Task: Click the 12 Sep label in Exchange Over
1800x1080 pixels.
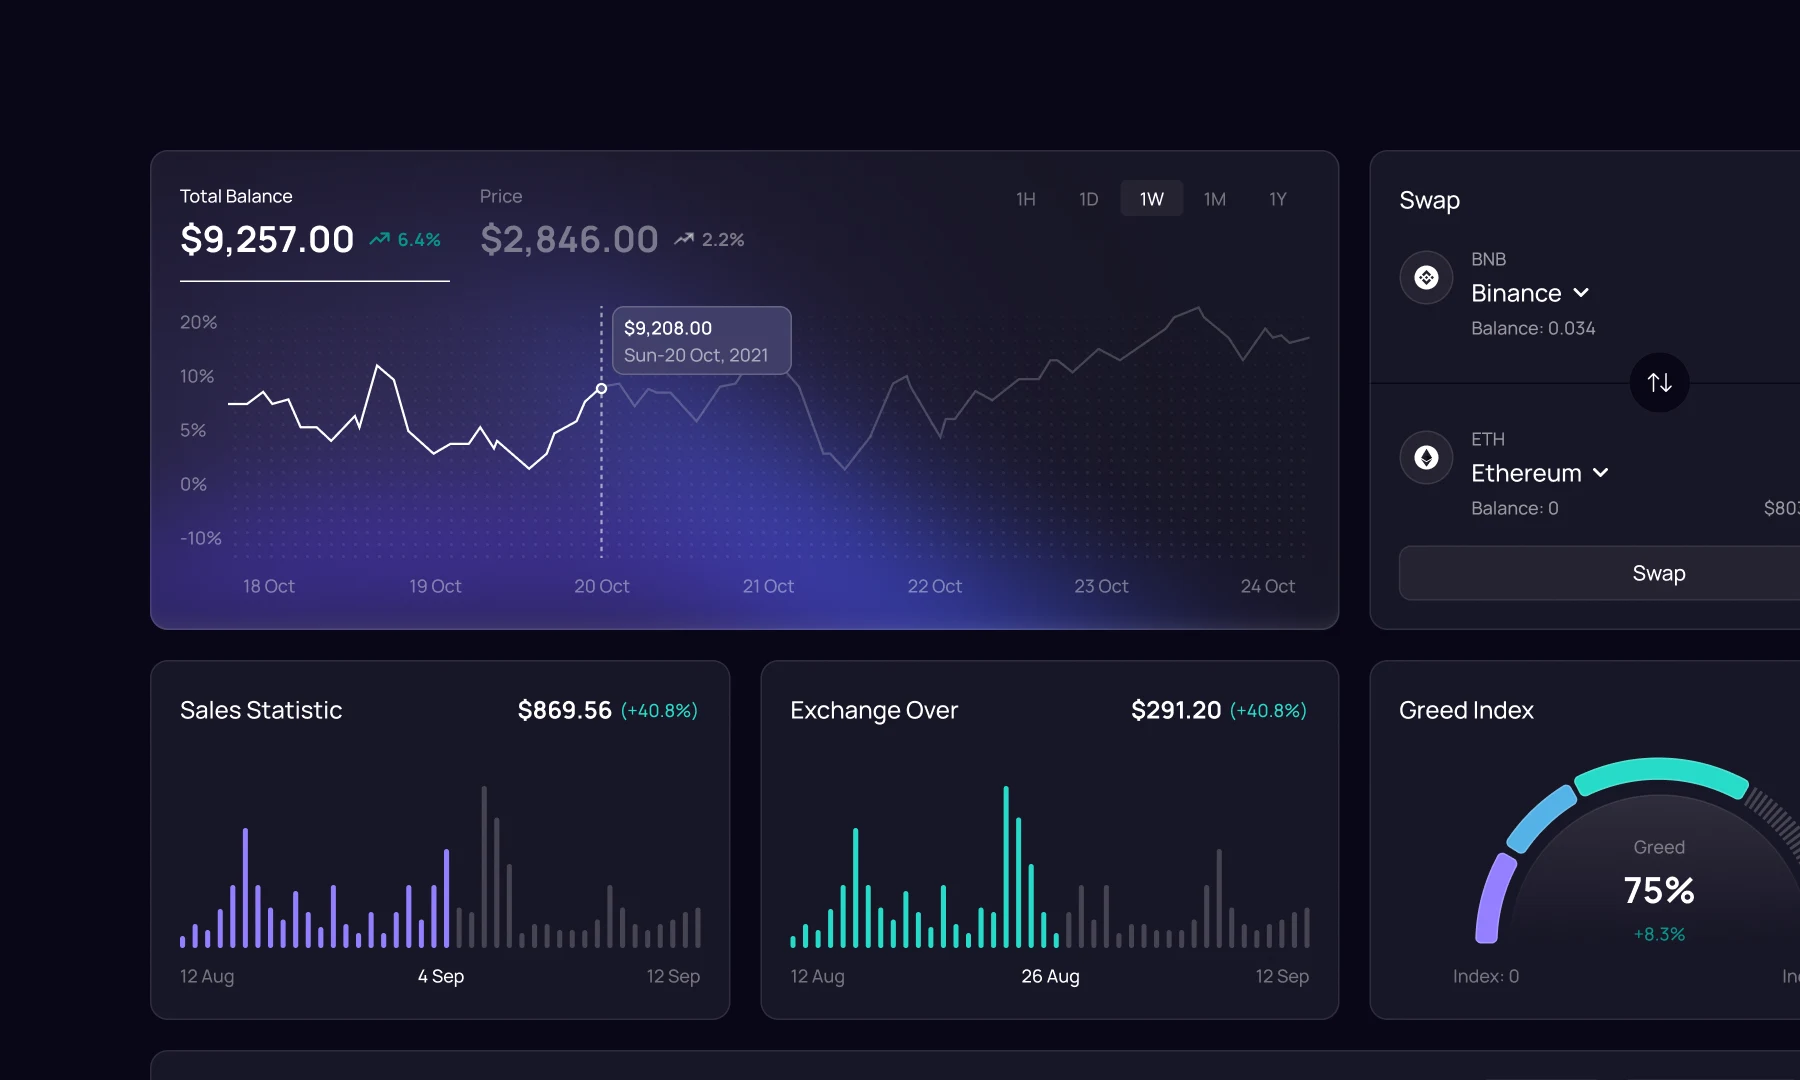Action: [x=1282, y=976]
